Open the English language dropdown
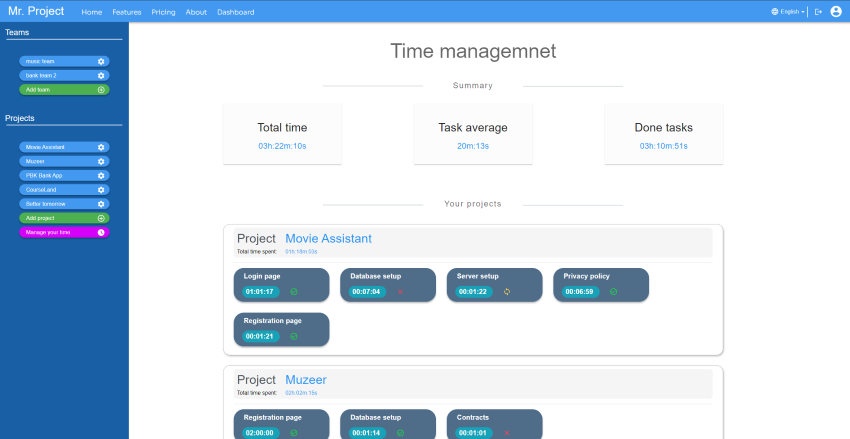This screenshot has width=850, height=439. coord(789,12)
